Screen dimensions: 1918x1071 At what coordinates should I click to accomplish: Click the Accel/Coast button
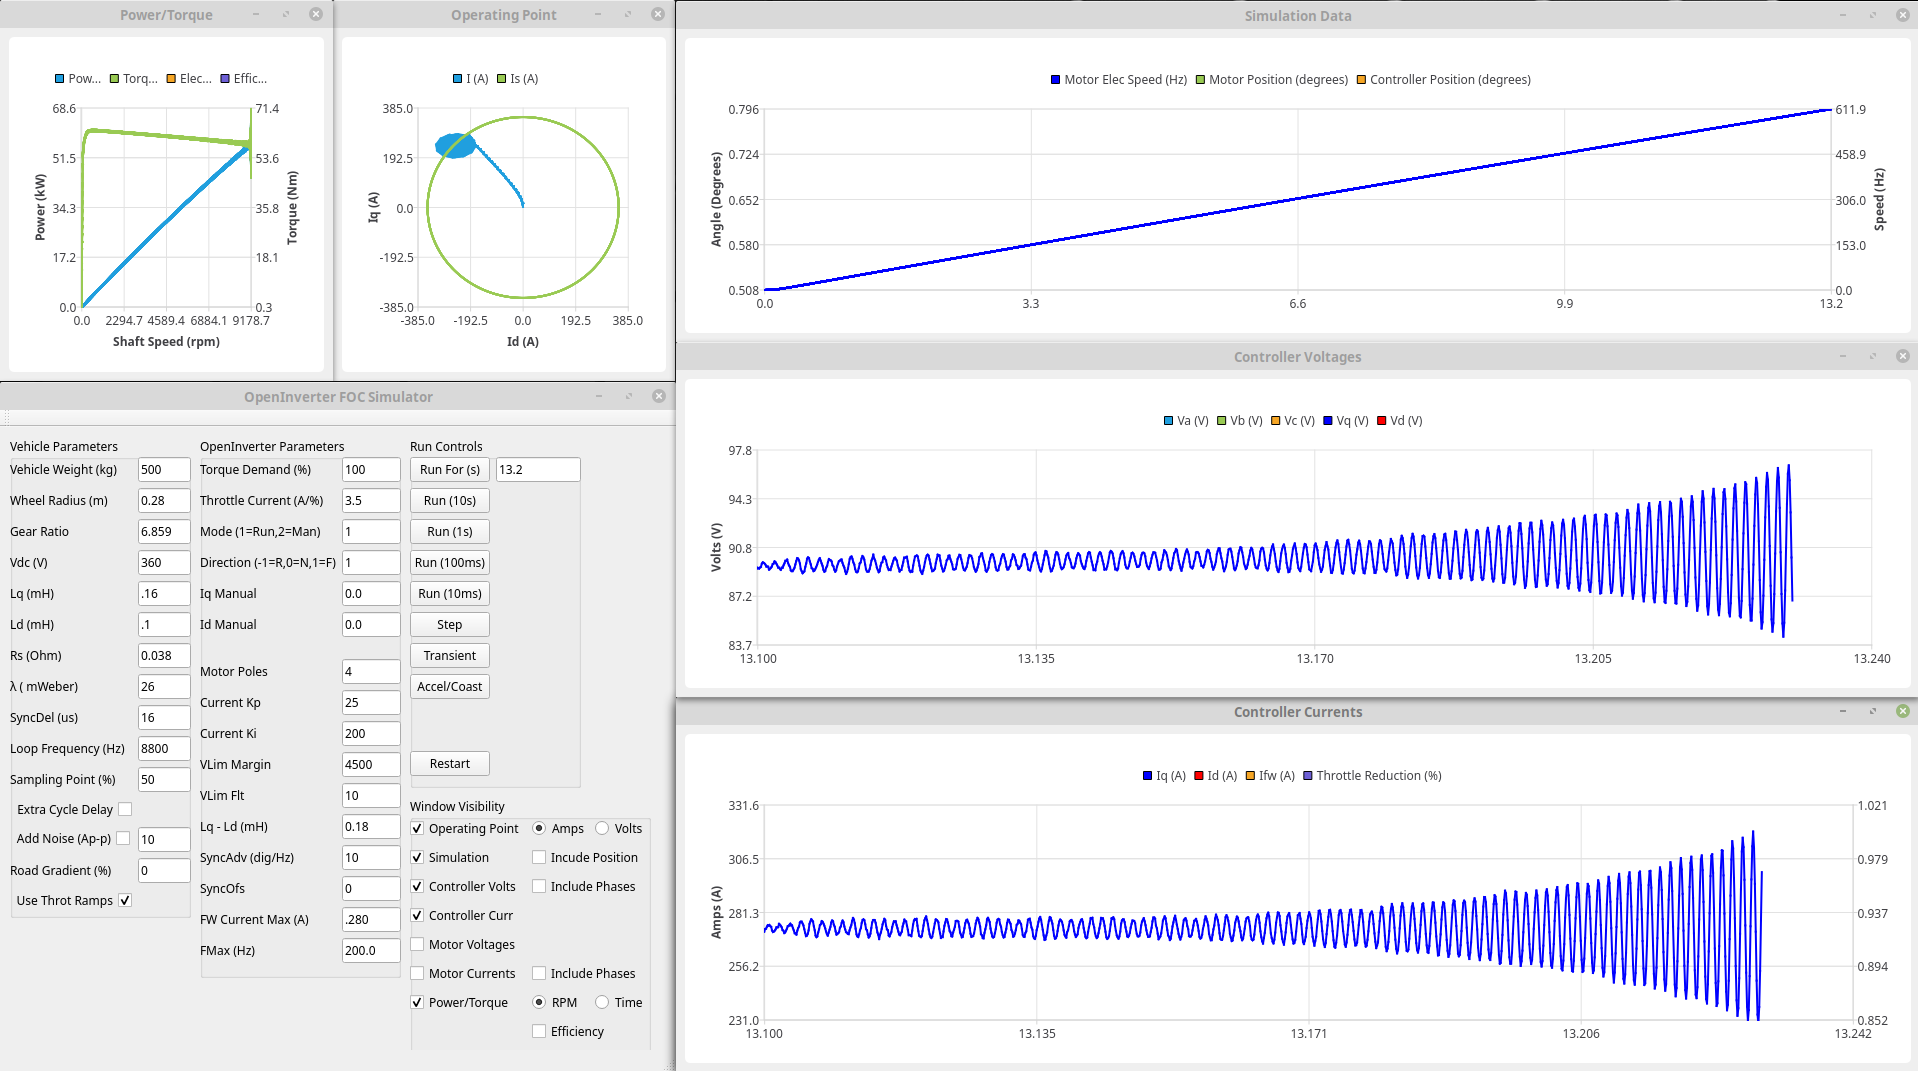pos(449,687)
